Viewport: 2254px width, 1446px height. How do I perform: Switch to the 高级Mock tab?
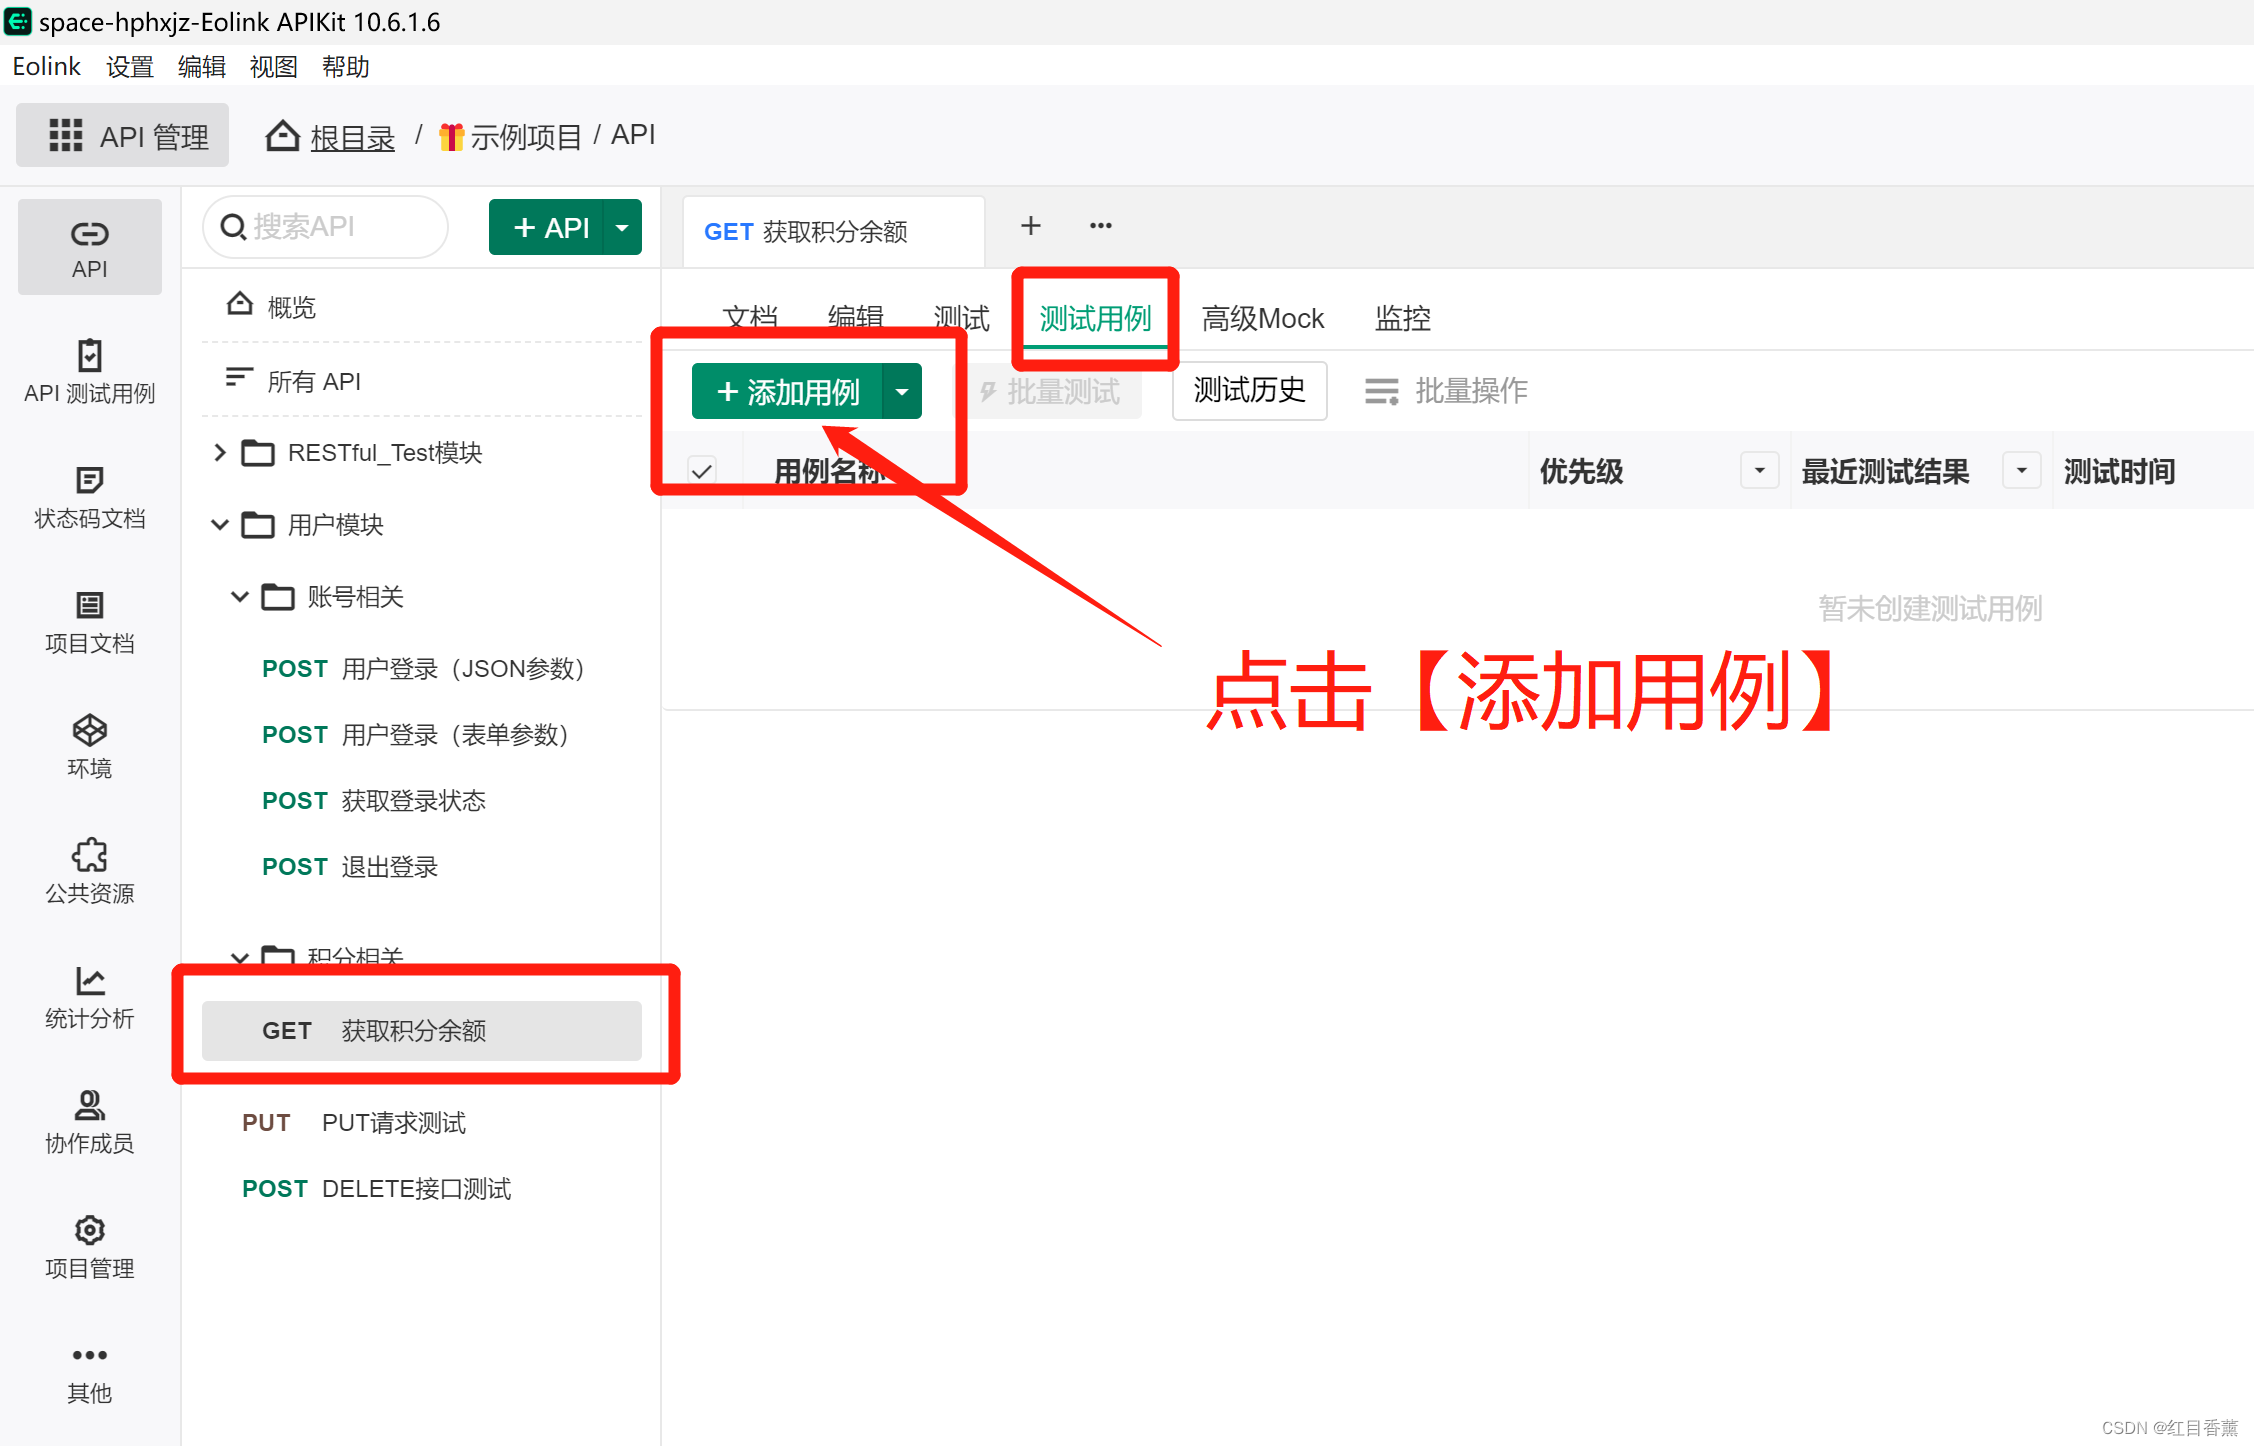pyautogui.click(x=1263, y=318)
